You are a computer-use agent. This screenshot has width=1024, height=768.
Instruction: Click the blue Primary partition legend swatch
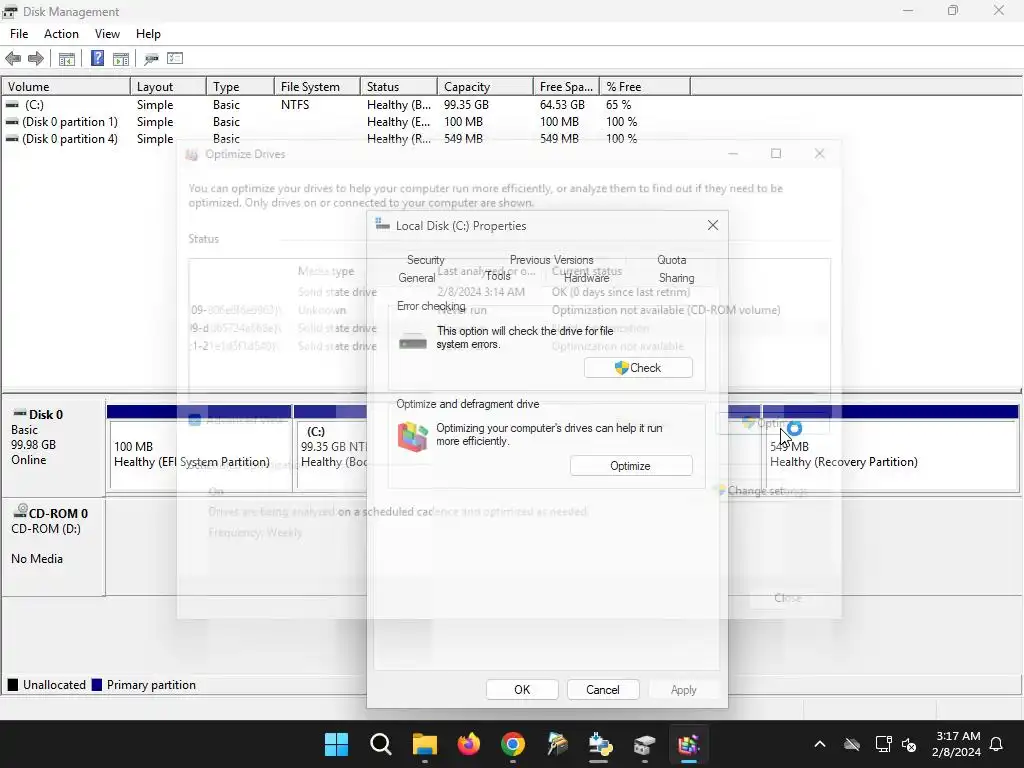[97, 684]
